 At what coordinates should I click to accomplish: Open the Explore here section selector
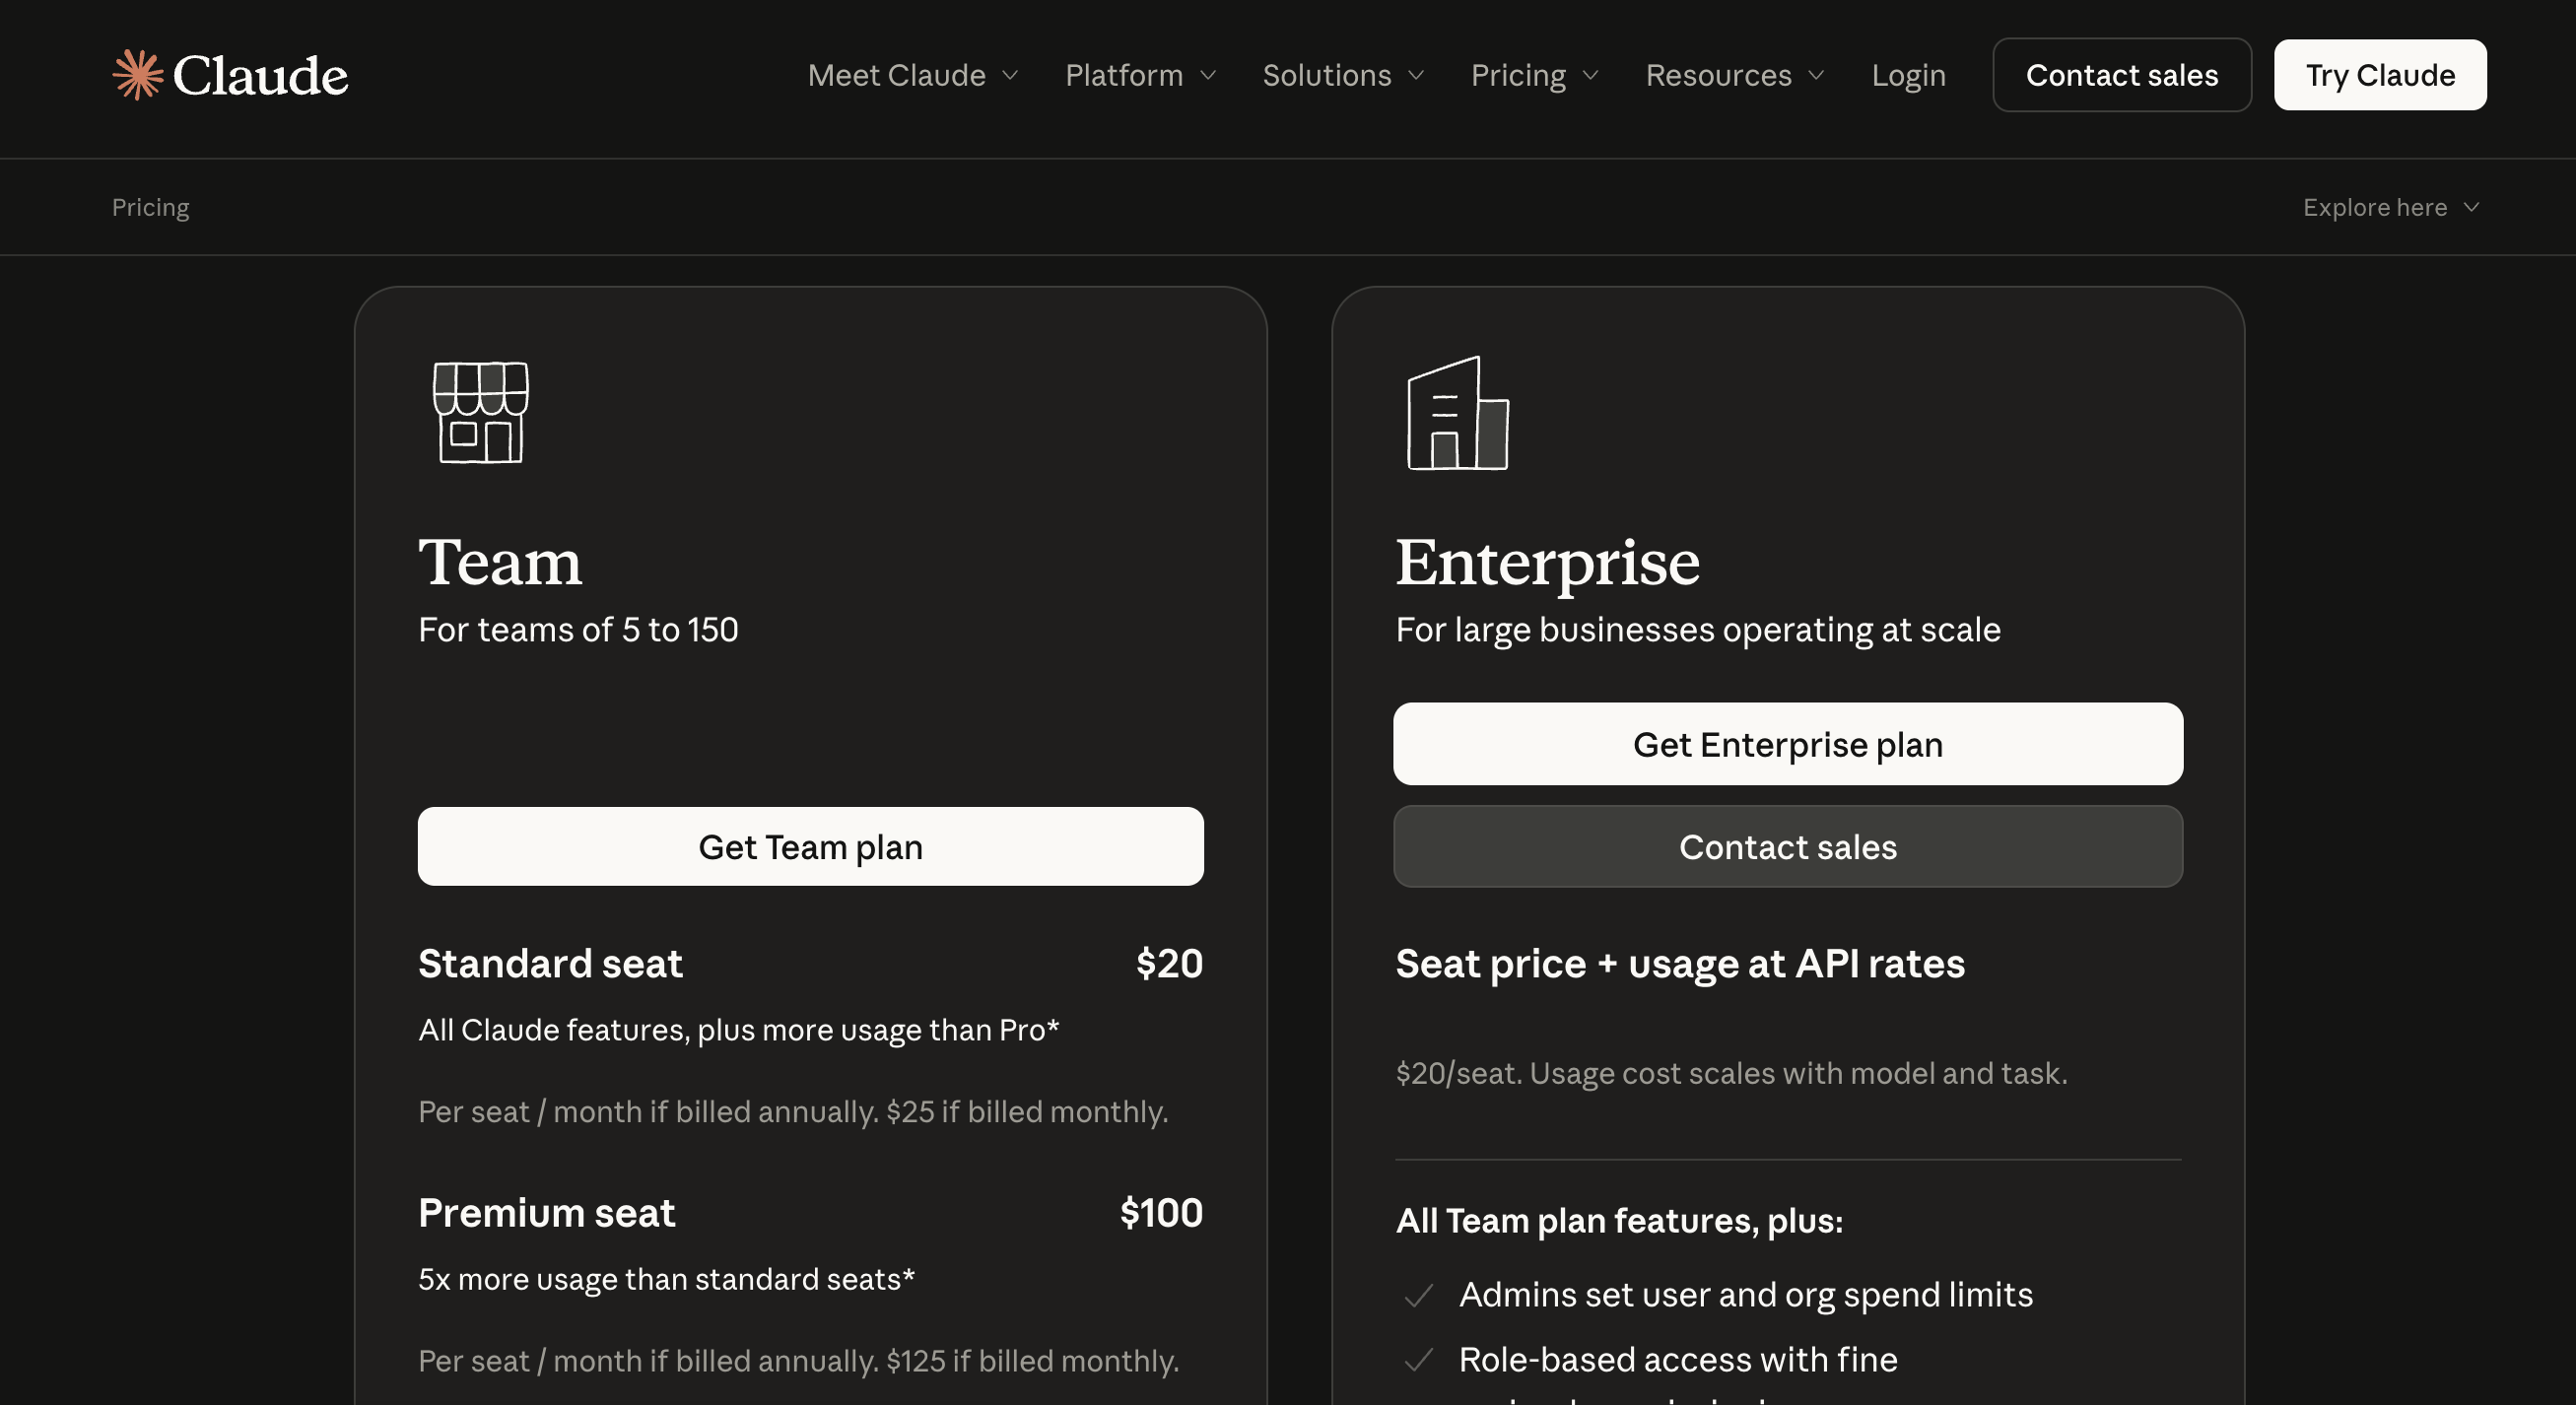pyautogui.click(x=2391, y=207)
